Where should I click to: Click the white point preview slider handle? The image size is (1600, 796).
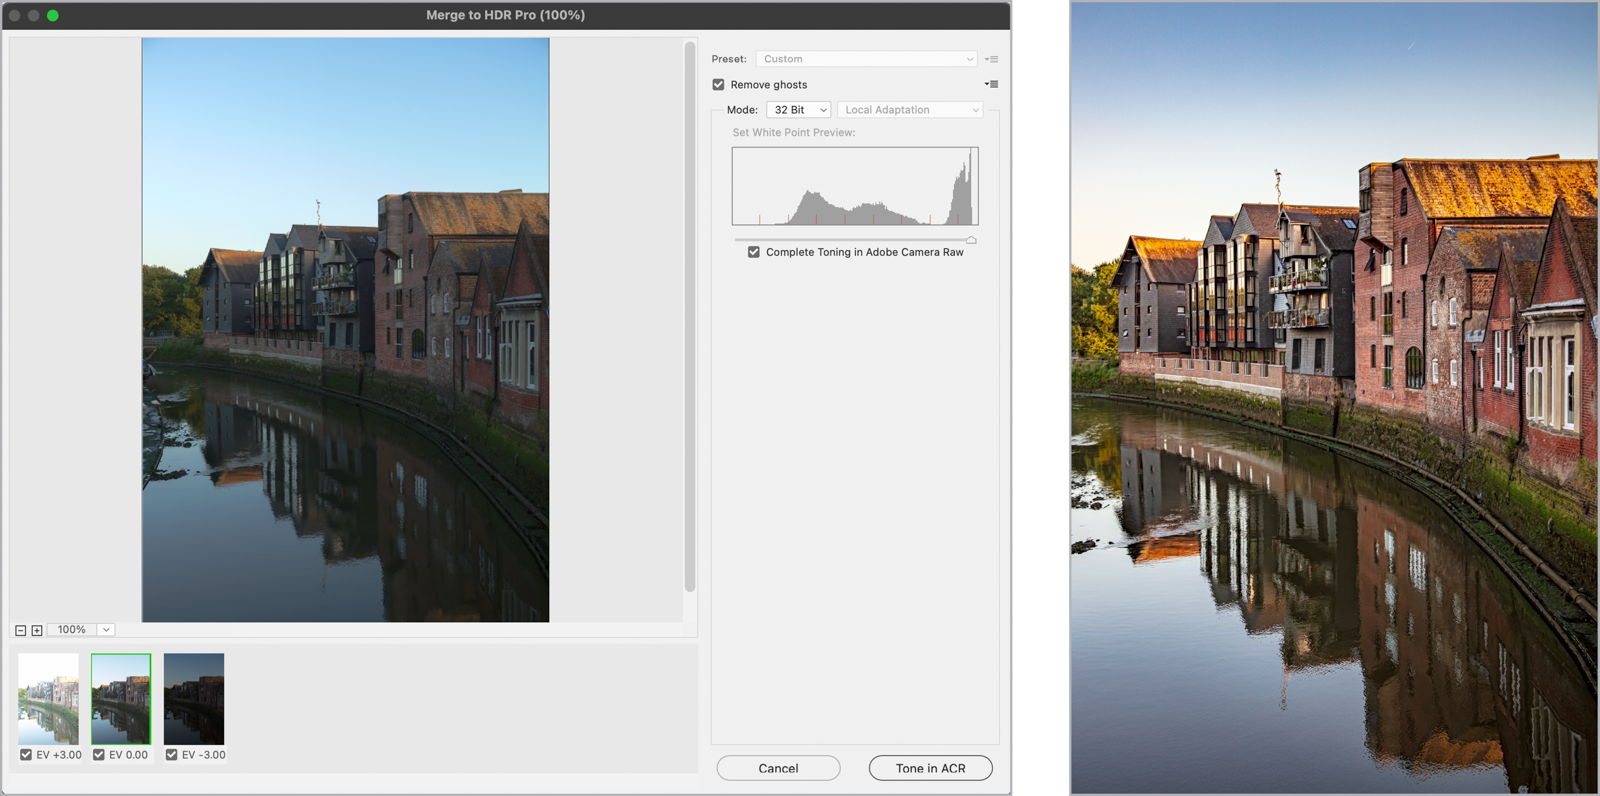(971, 240)
